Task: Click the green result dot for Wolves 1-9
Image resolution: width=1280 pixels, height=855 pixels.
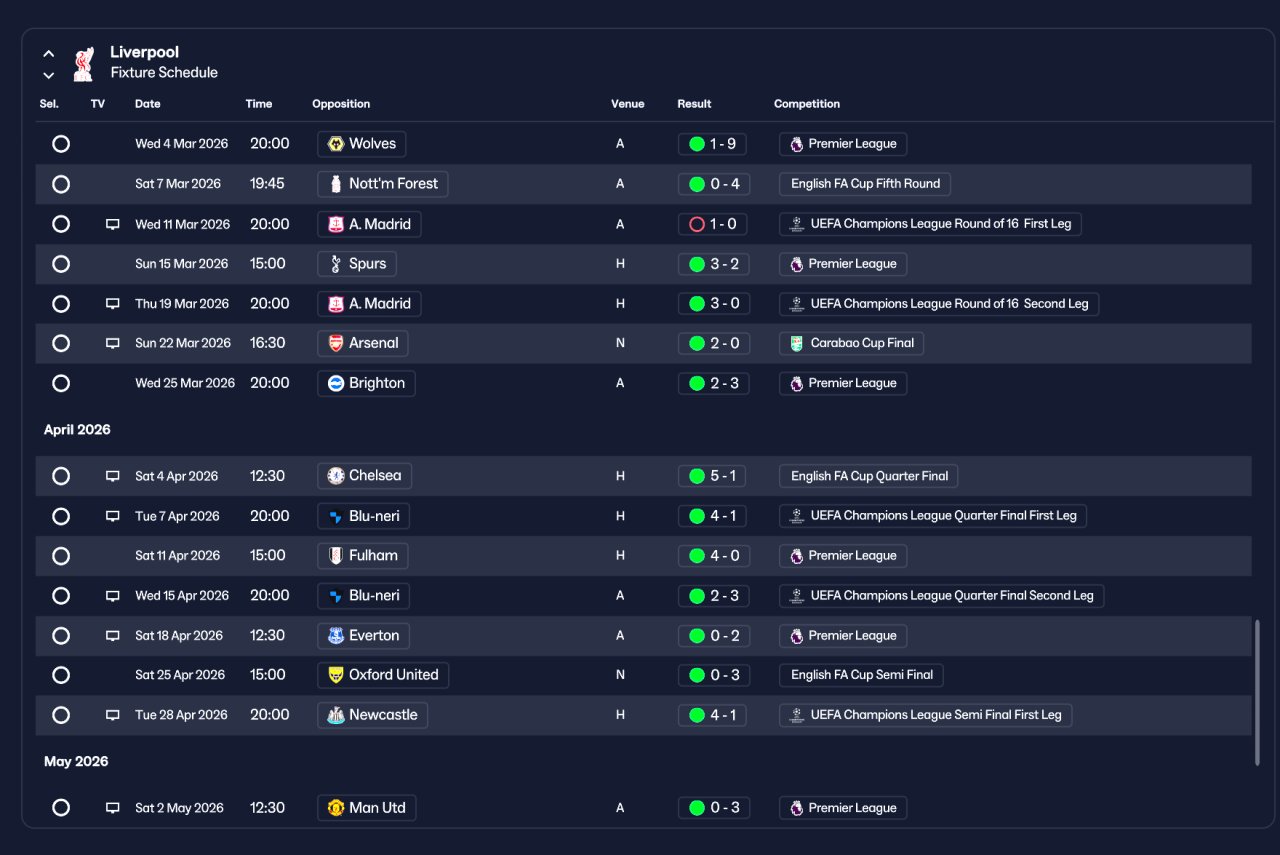Action: [x=697, y=144]
